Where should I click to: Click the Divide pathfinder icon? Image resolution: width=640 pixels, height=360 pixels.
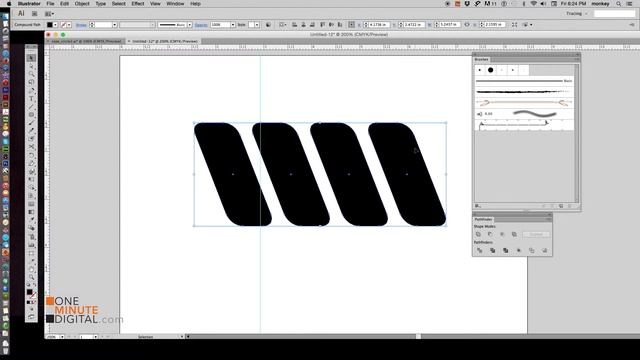[480, 250]
